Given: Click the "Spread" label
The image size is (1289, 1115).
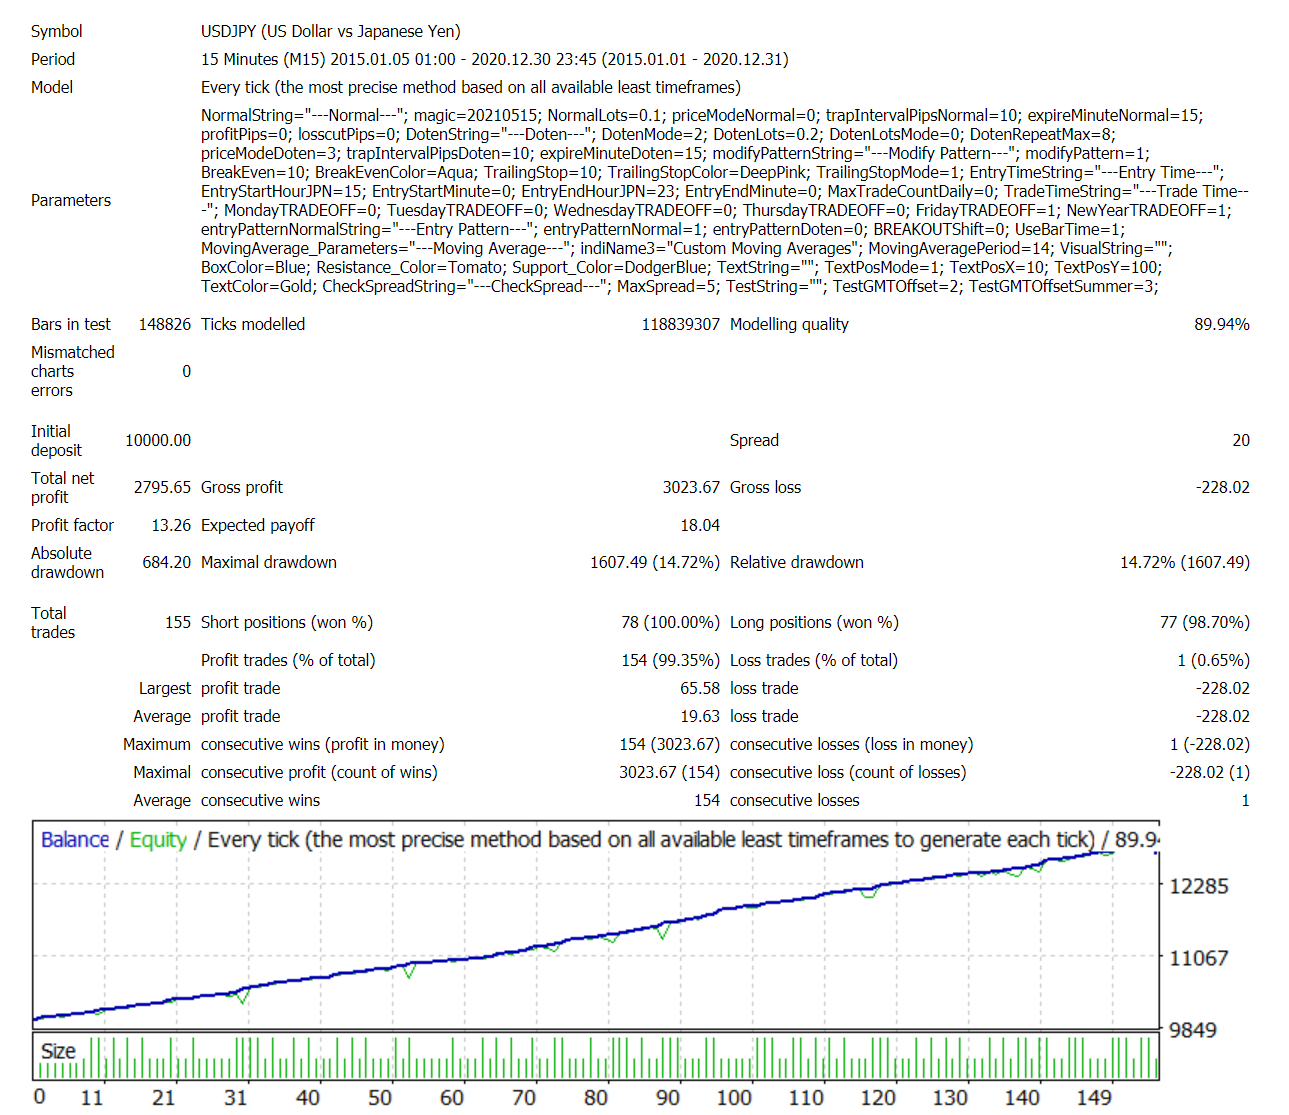Looking at the screenshot, I should point(754,441).
